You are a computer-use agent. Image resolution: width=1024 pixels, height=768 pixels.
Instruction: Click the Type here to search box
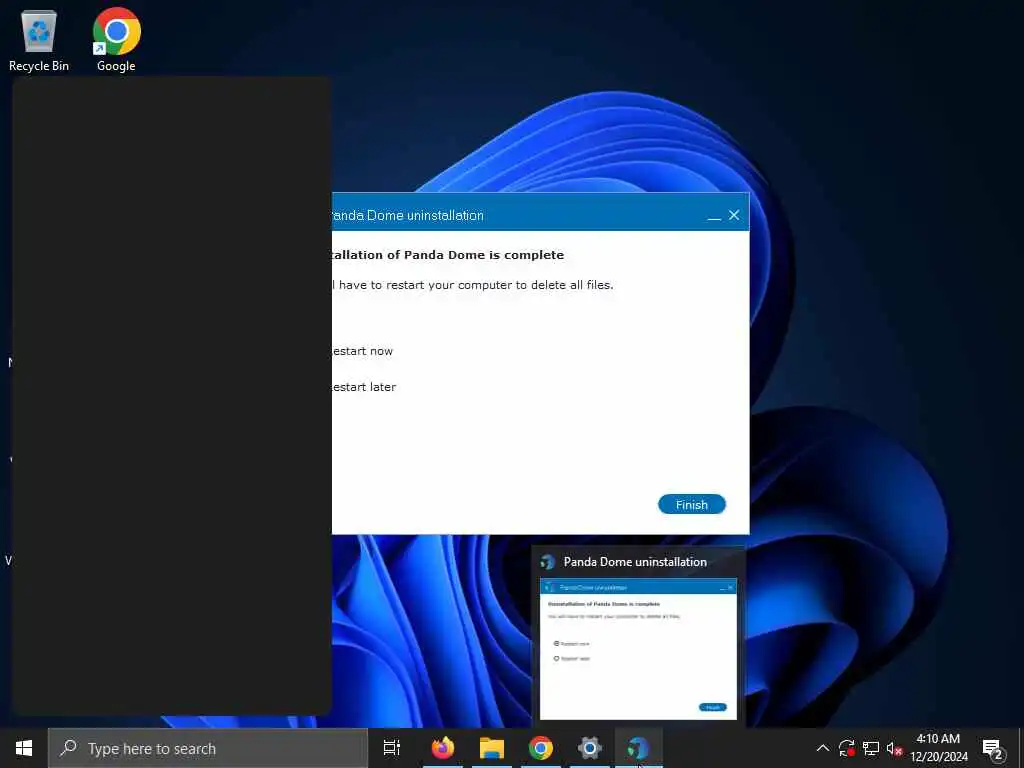tap(208, 748)
